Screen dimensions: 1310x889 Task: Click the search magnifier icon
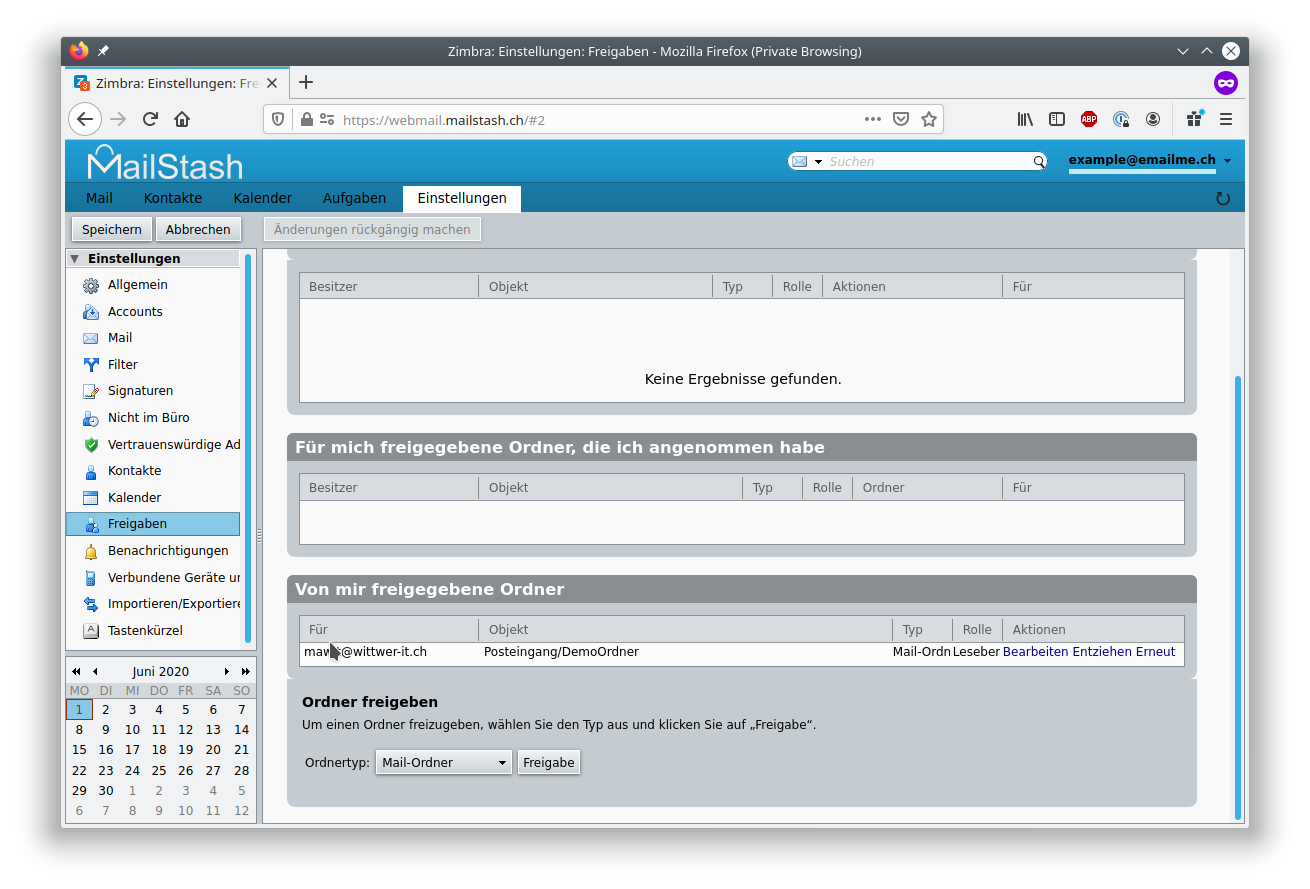coord(1039,162)
